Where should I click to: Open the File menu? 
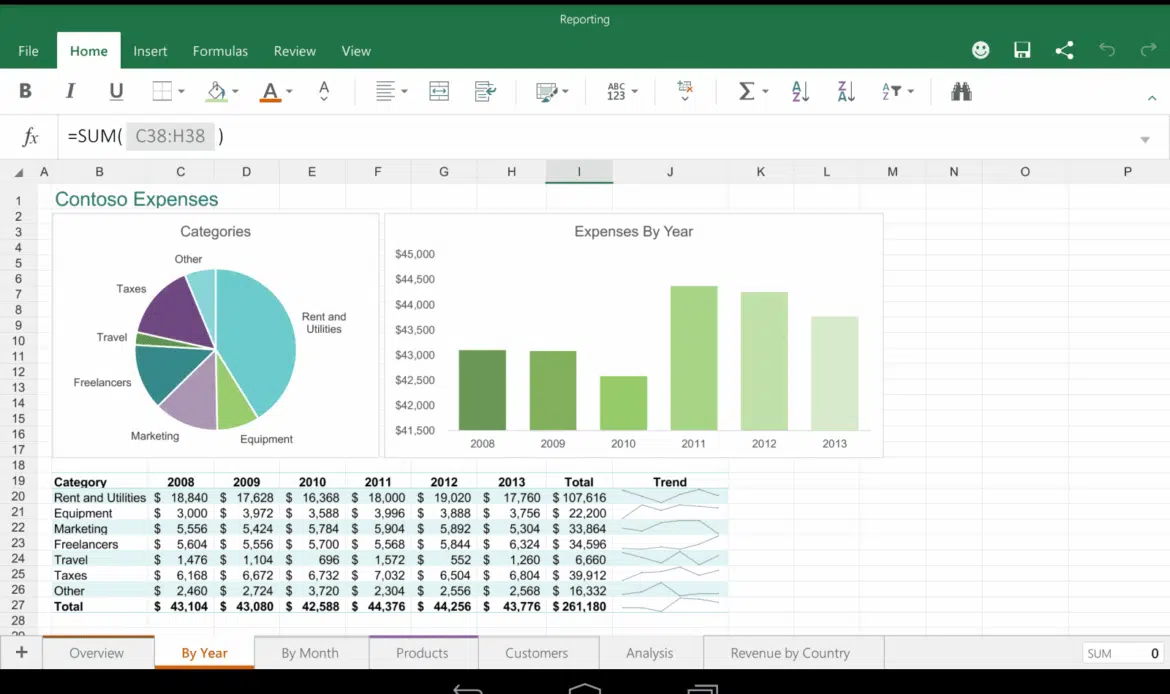[28, 51]
